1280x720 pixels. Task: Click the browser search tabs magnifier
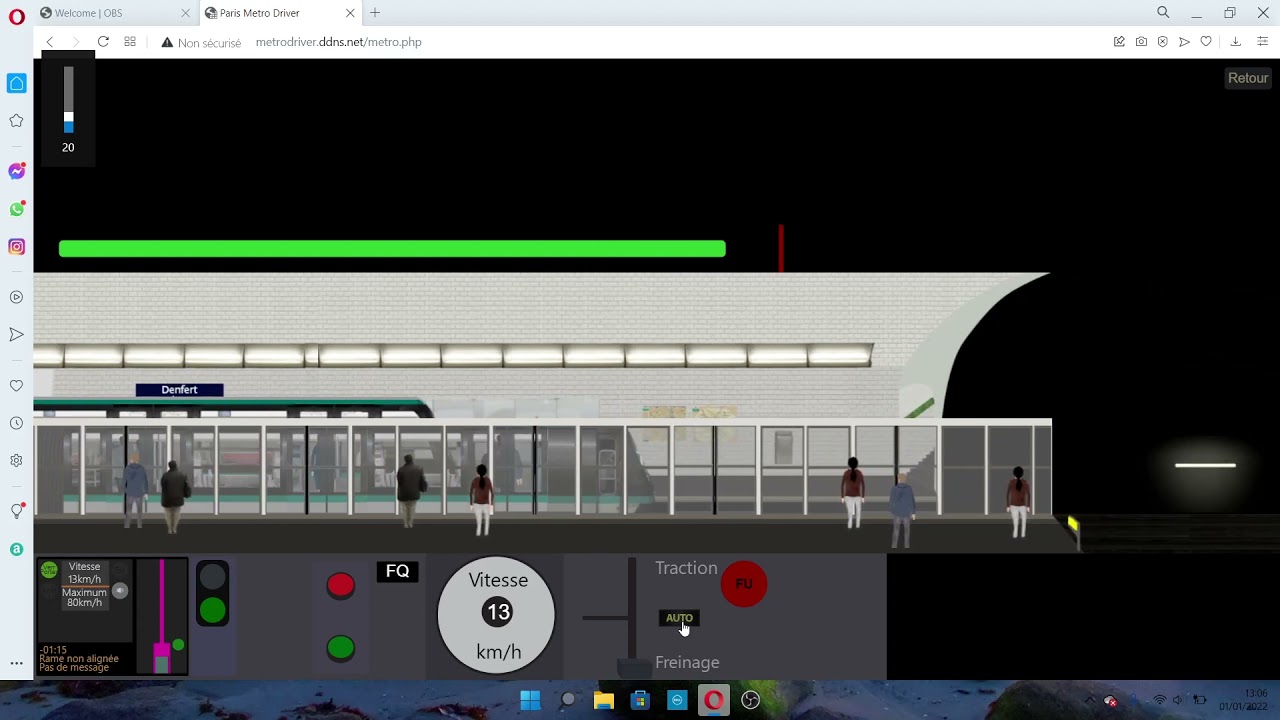pos(1163,13)
